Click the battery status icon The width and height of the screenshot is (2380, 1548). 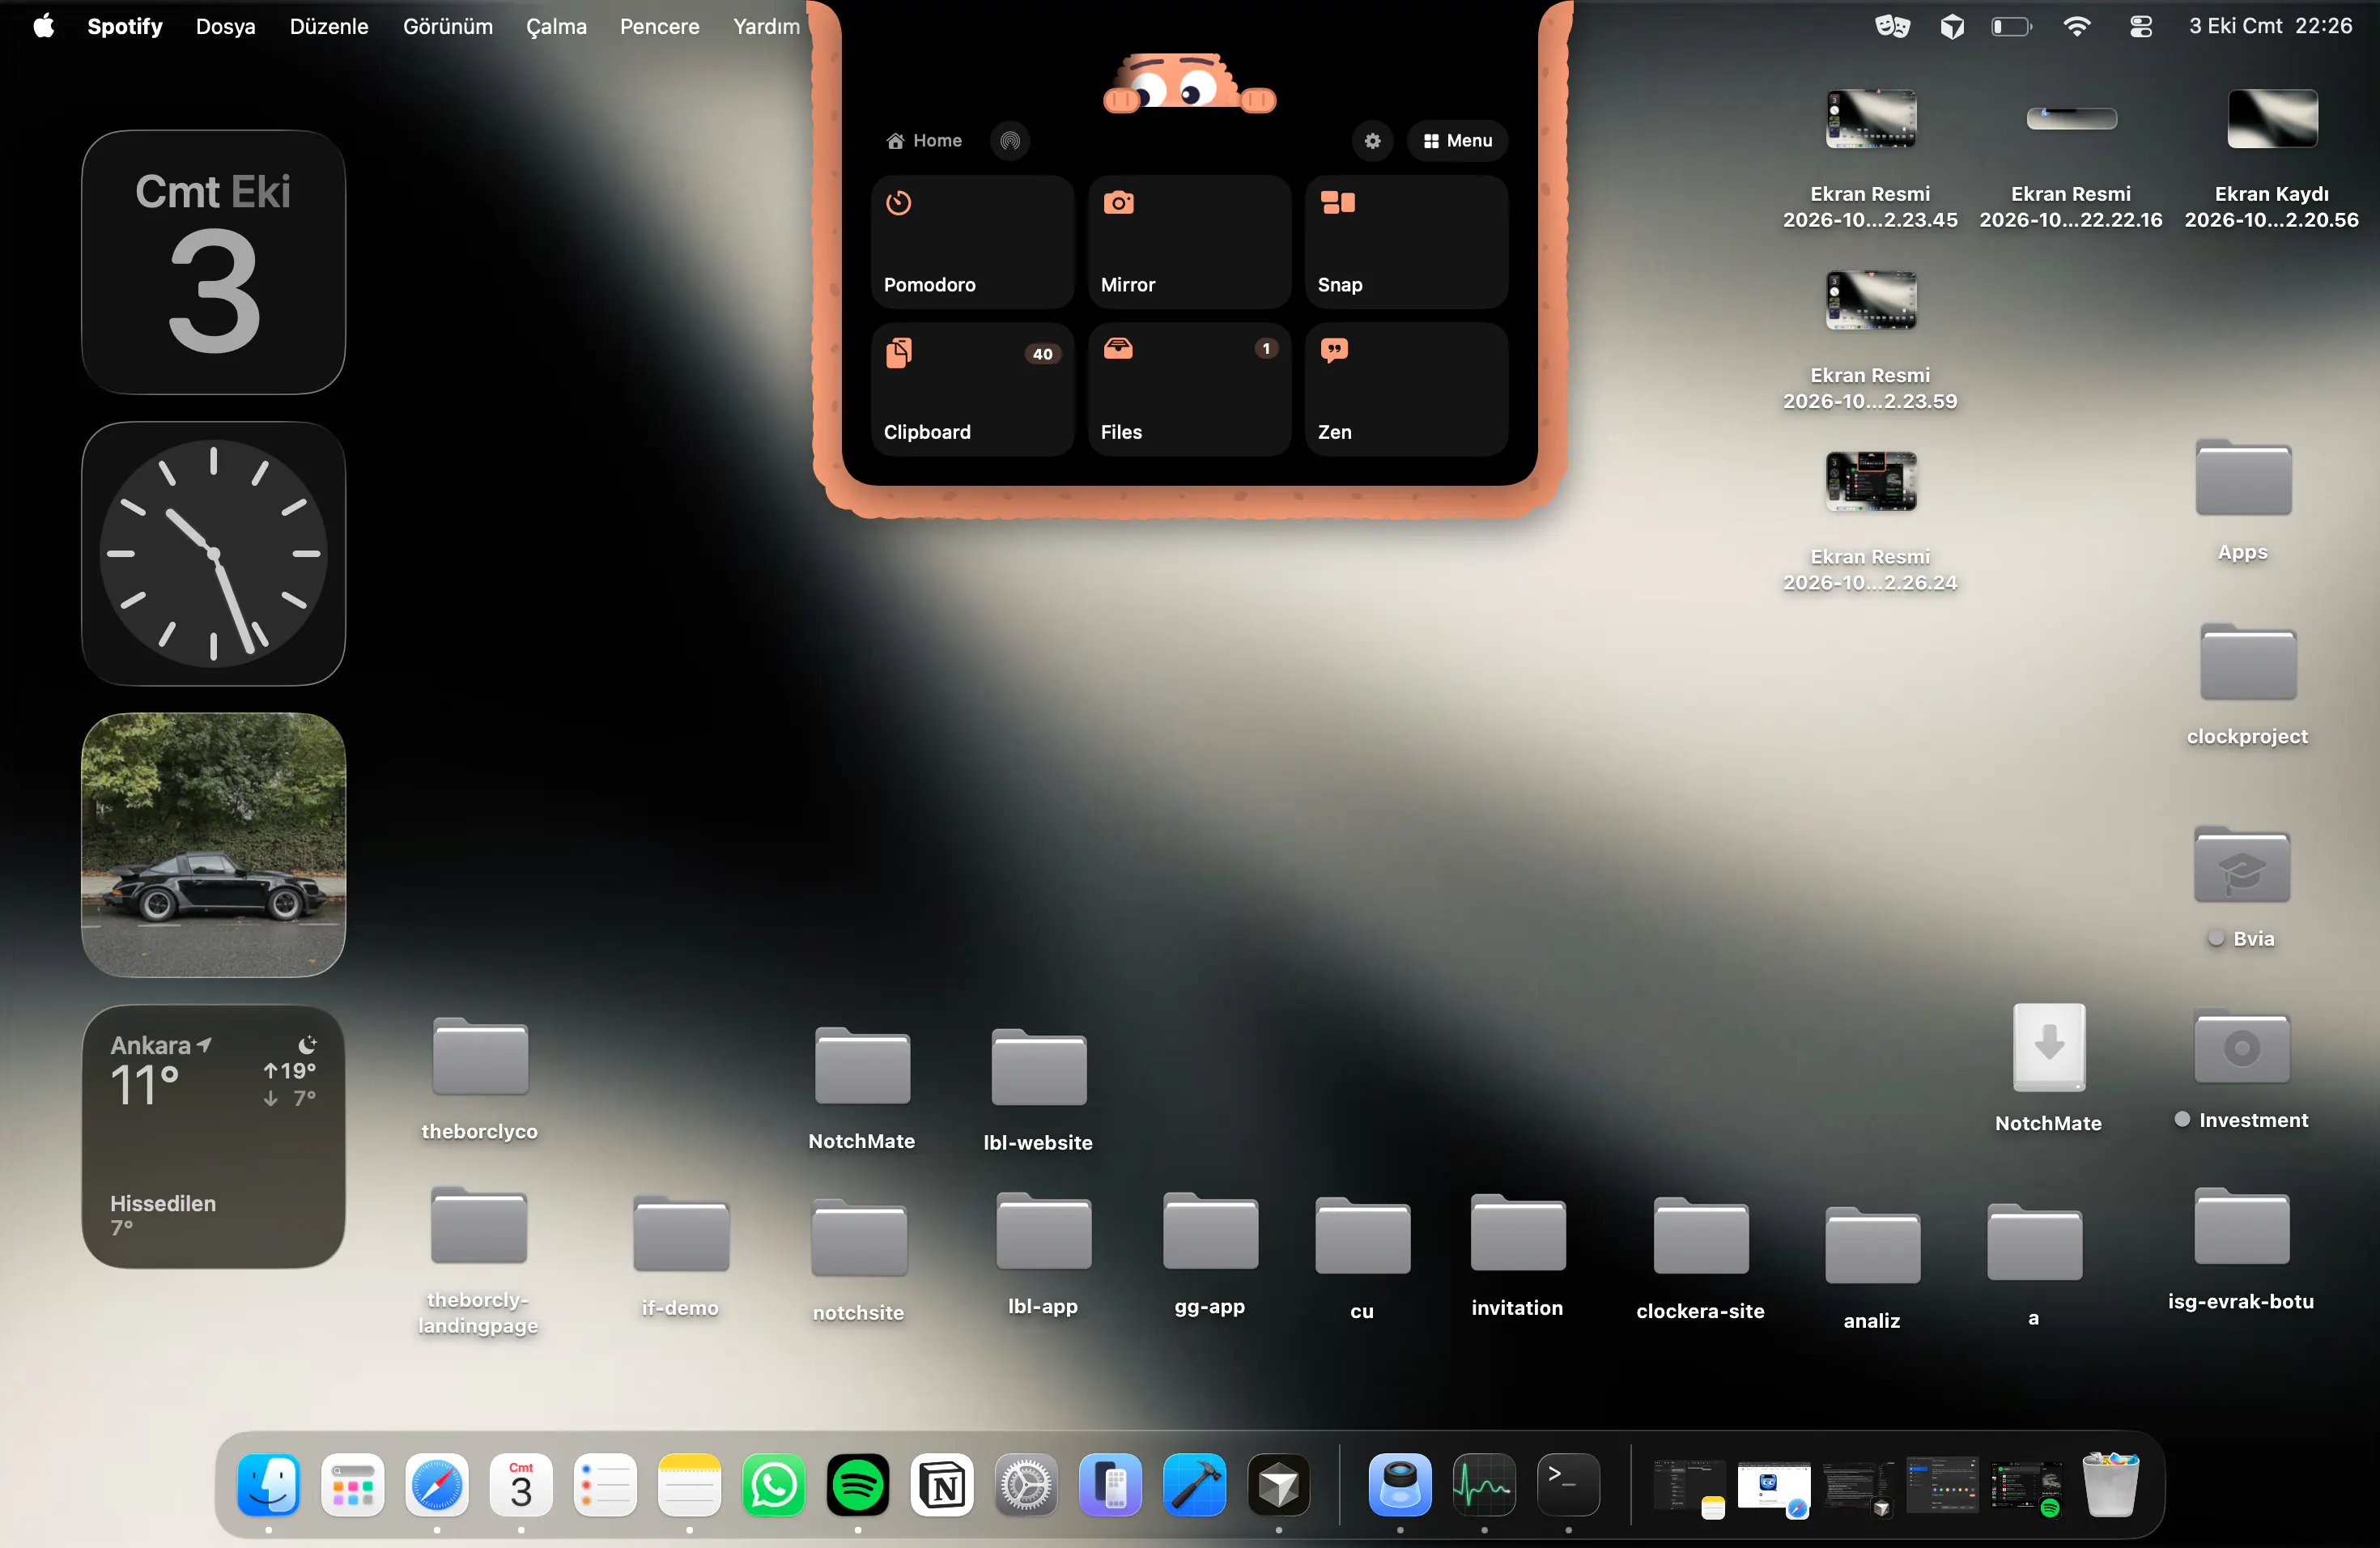(x=2011, y=26)
